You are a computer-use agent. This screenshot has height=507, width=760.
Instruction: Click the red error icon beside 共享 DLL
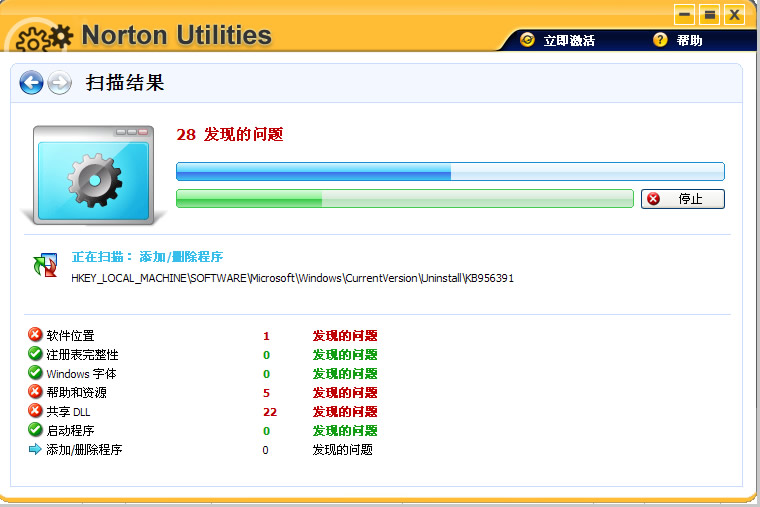click(35, 411)
